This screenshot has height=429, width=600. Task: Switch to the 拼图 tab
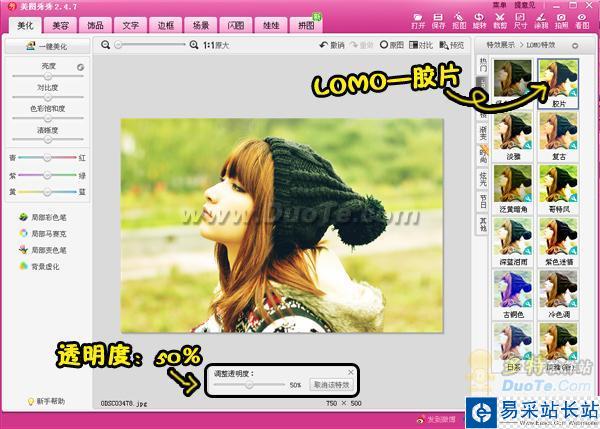coord(306,26)
